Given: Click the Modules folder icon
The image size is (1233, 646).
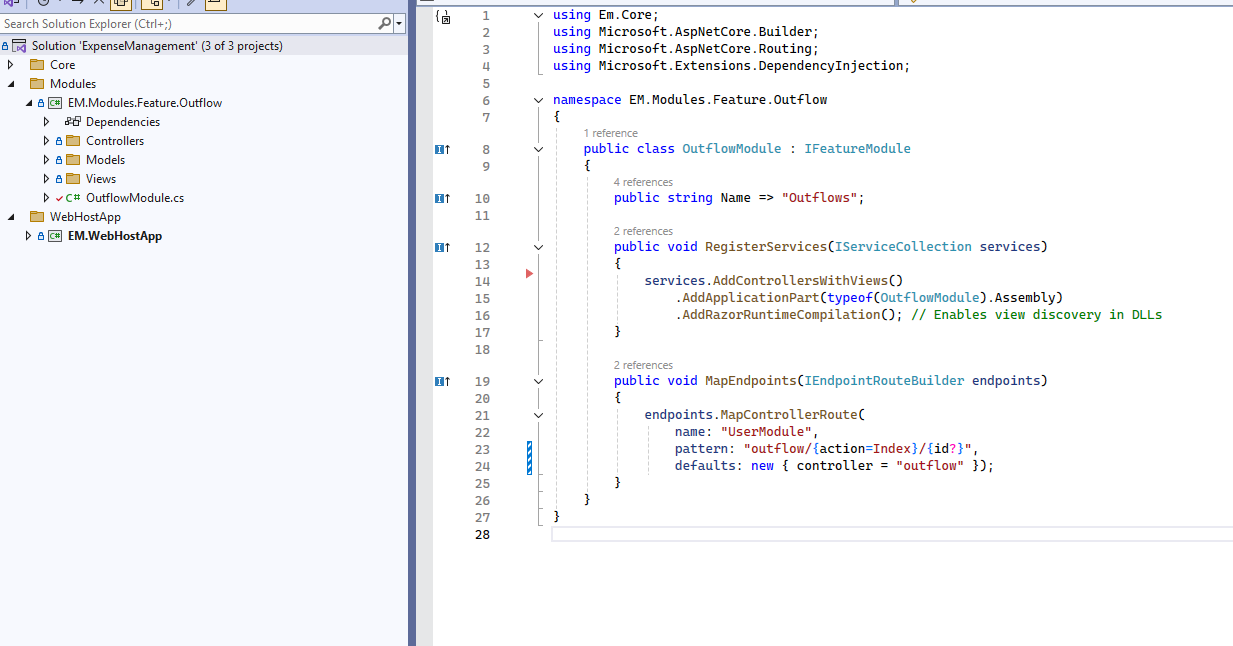Looking at the screenshot, I should click(x=37, y=84).
